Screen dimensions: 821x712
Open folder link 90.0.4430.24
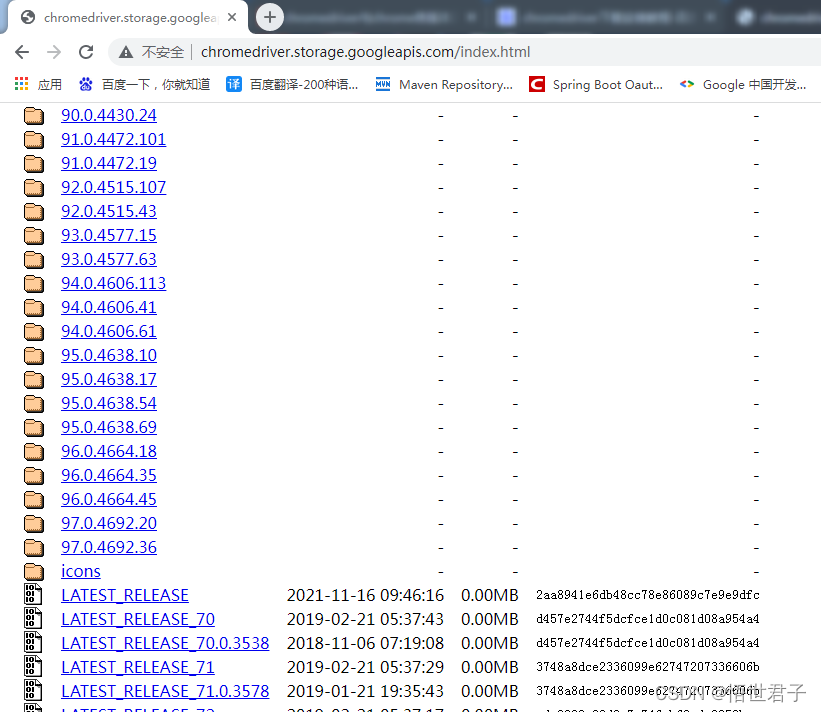click(x=109, y=115)
